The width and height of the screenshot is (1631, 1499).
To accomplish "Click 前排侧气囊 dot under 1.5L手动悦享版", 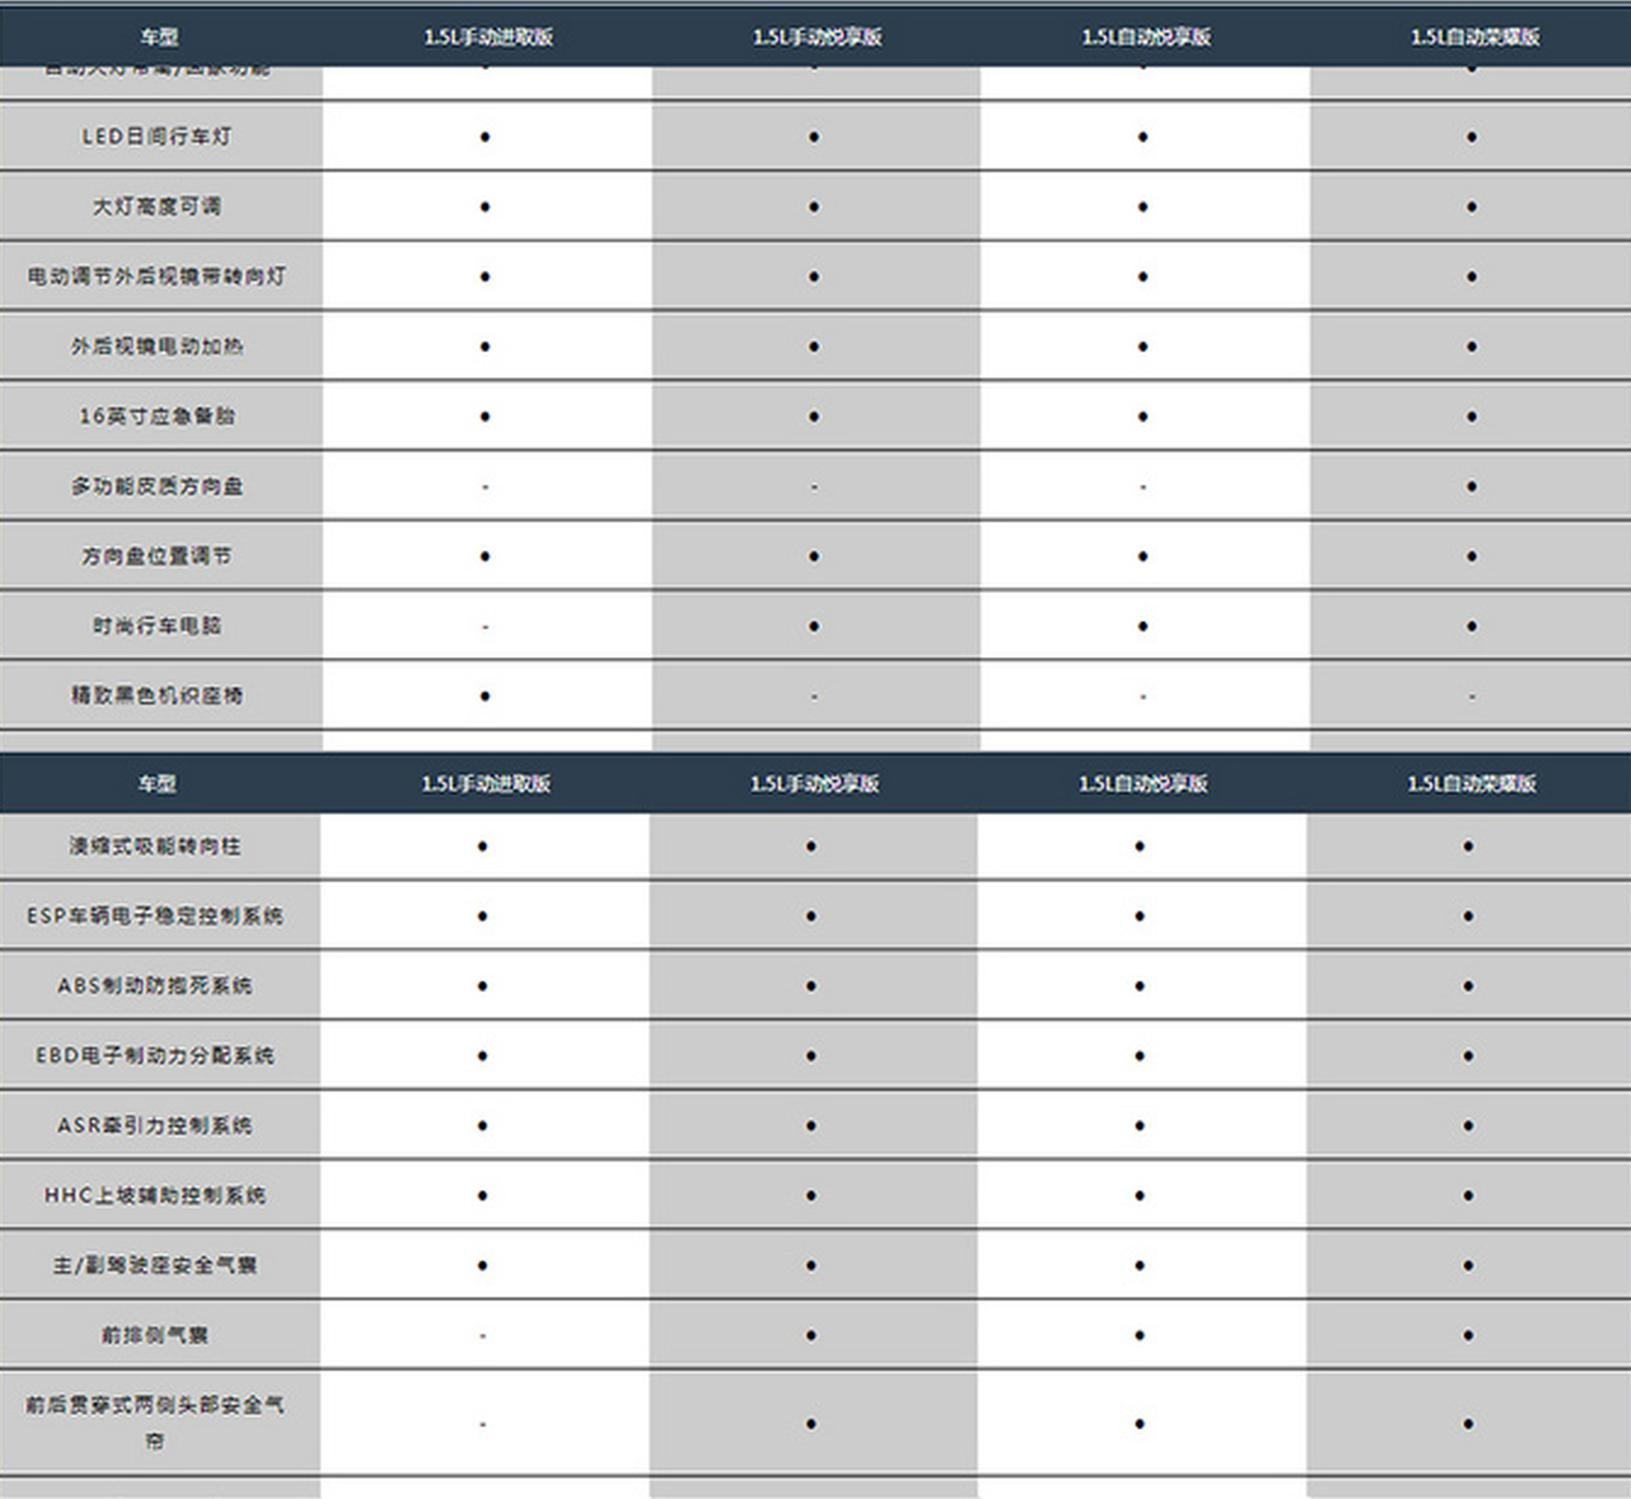I will pyautogui.click(x=811, y=1336).
